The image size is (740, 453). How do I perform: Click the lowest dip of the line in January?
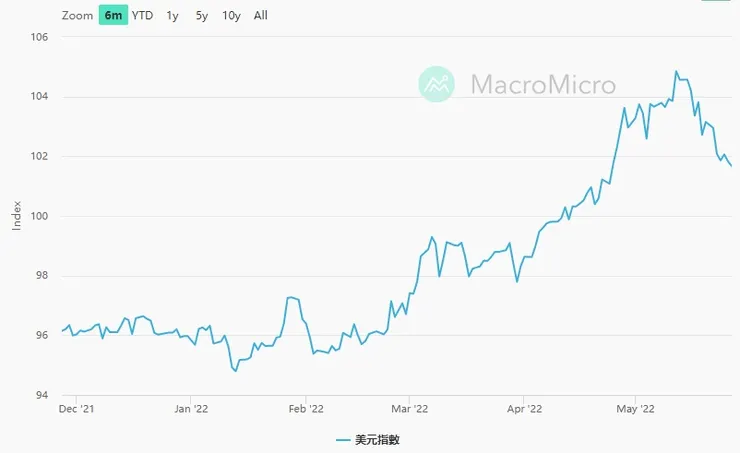[x=235, y=371]
